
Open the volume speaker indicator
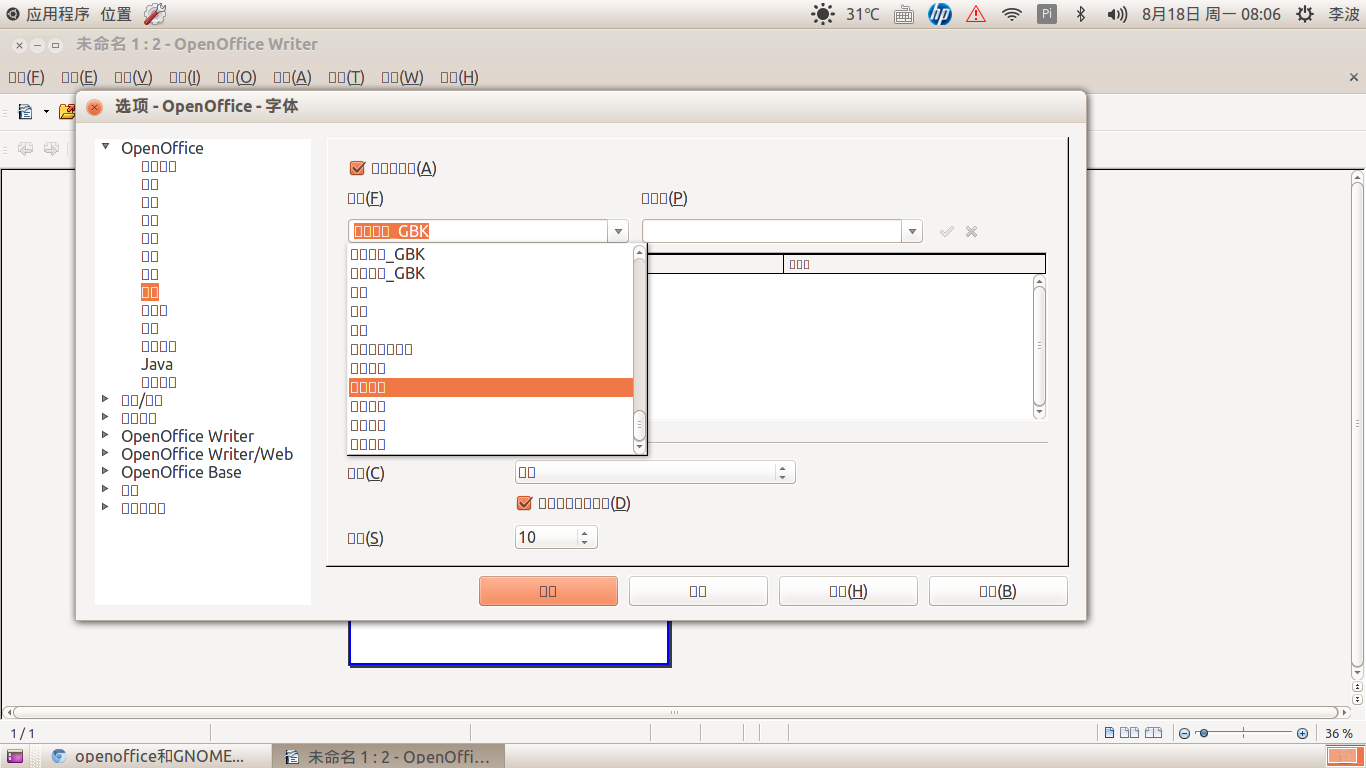pos(1117,14)
